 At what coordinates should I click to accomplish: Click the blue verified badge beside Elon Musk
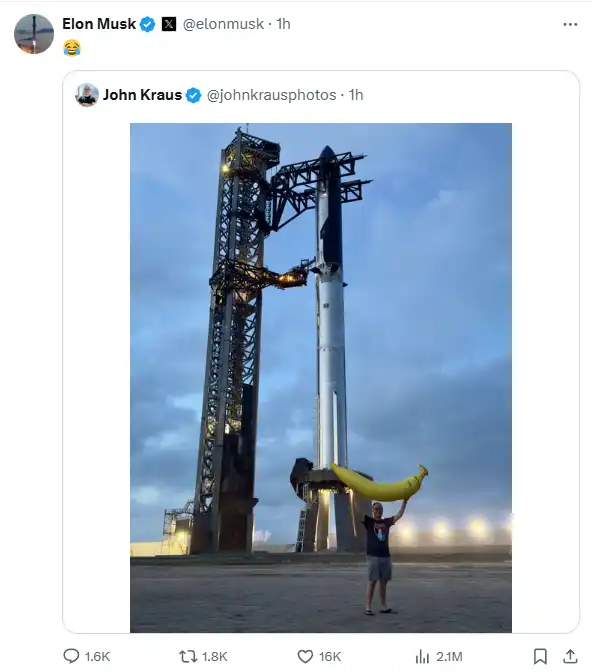click(148, 24)
